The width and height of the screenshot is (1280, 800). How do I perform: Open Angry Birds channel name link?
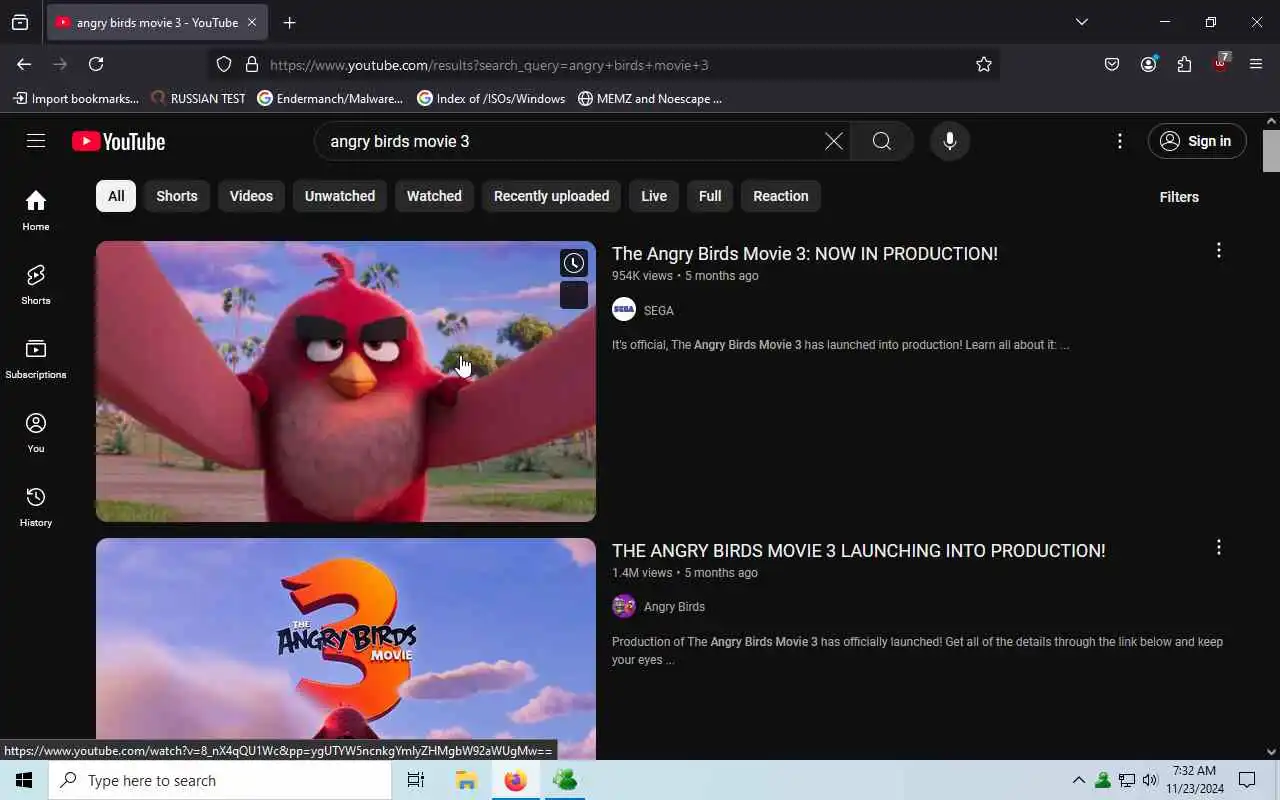coord(675,607)
